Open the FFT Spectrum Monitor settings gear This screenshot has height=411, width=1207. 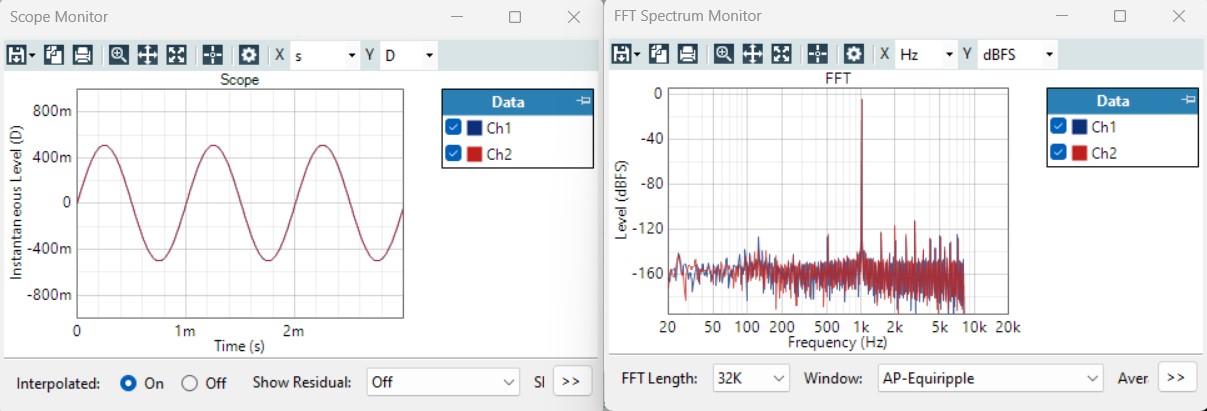[x=853, y=54]
